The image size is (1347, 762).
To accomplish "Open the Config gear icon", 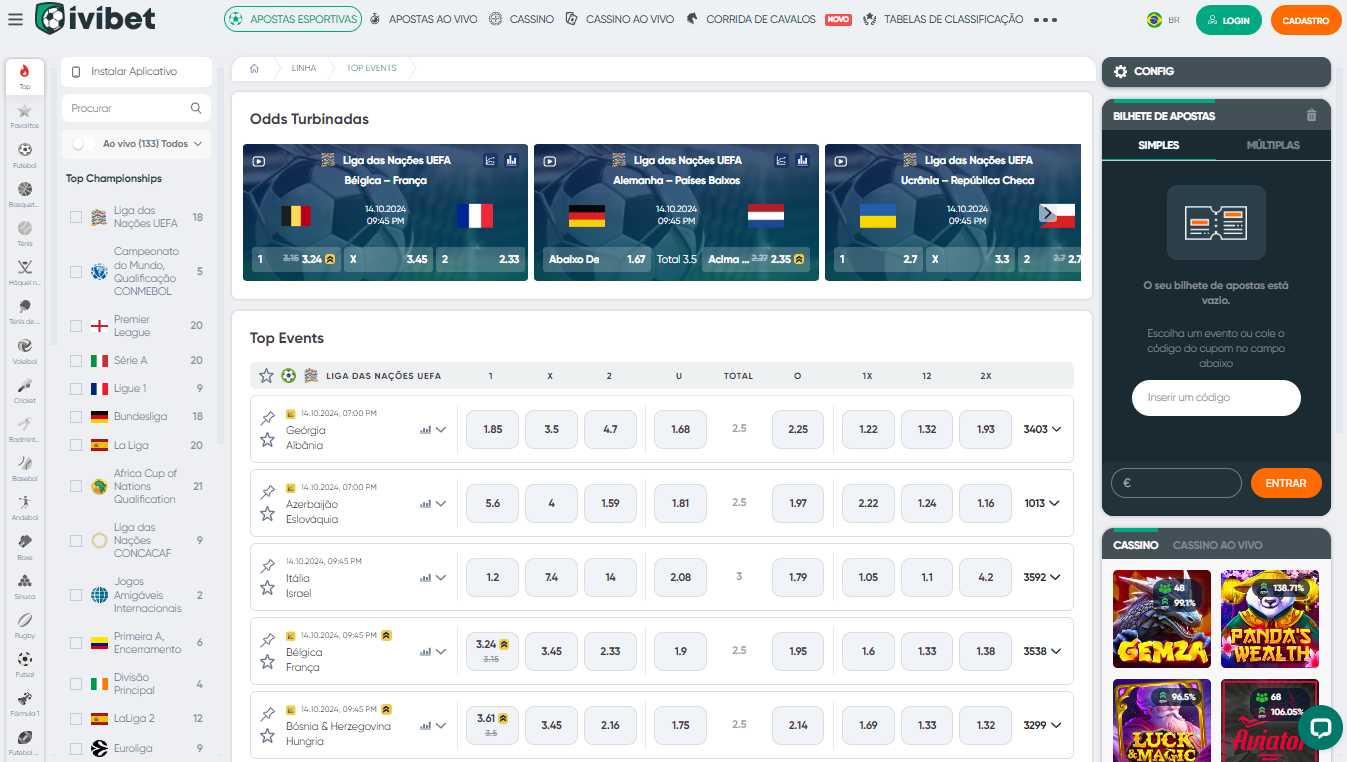I will 1120,72.
